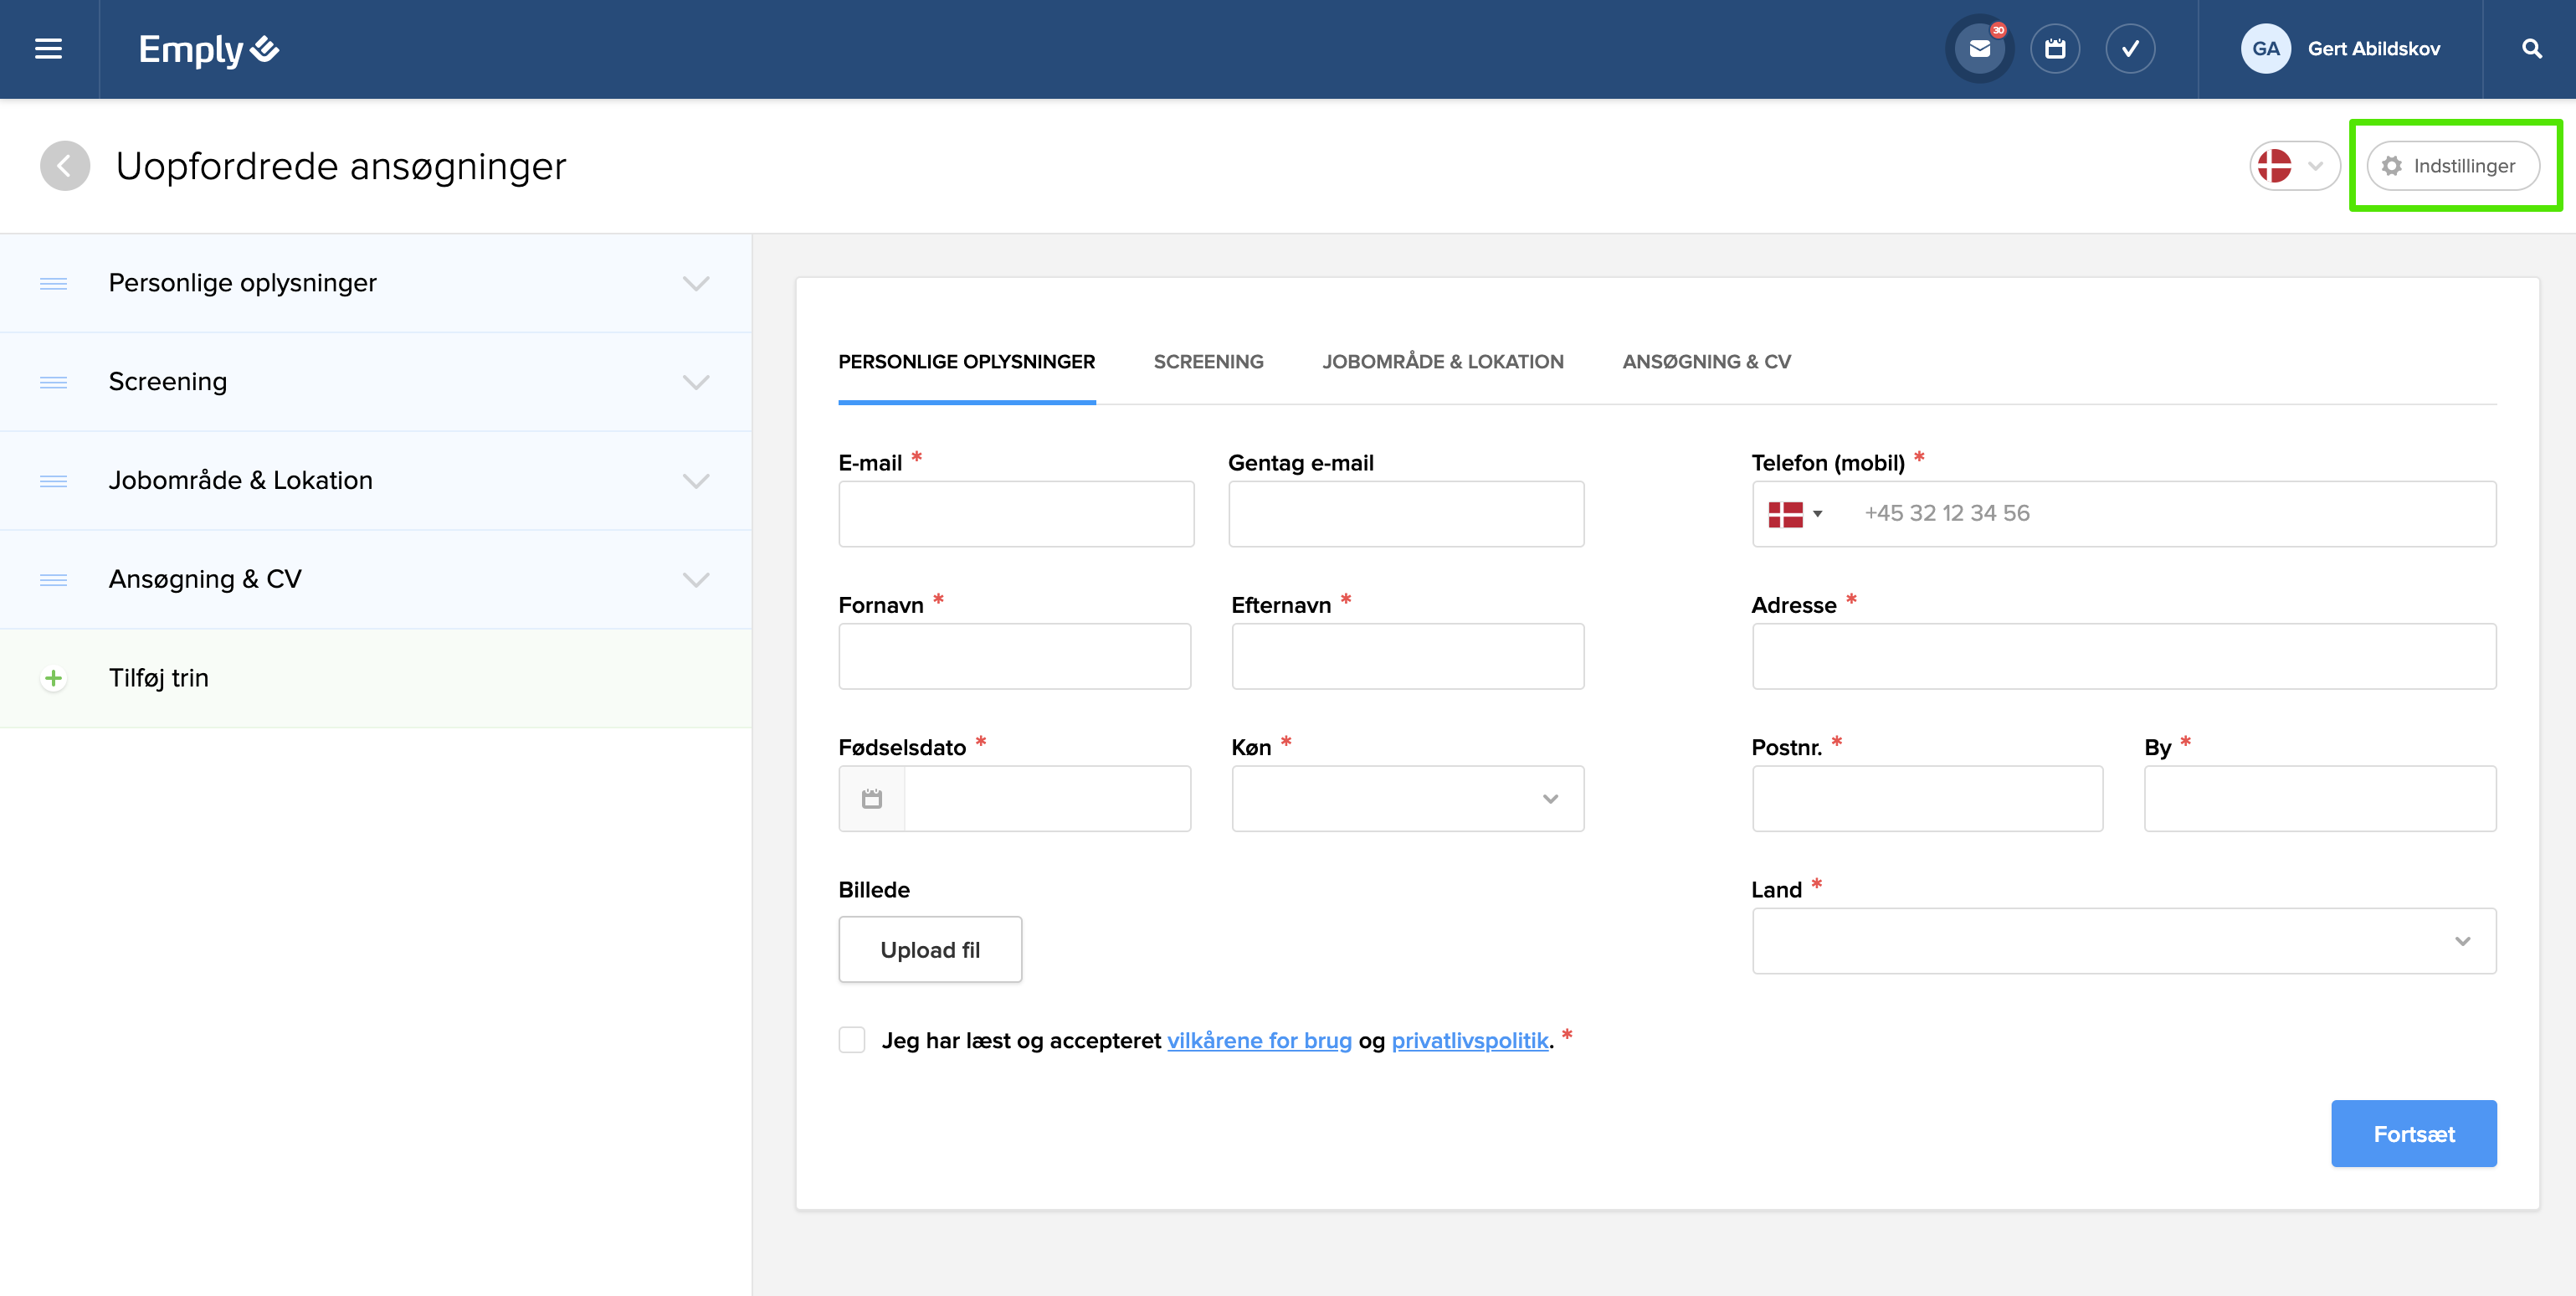Open the Danish flag language dropdown

pyautogui.click(x=2294, y=166)
